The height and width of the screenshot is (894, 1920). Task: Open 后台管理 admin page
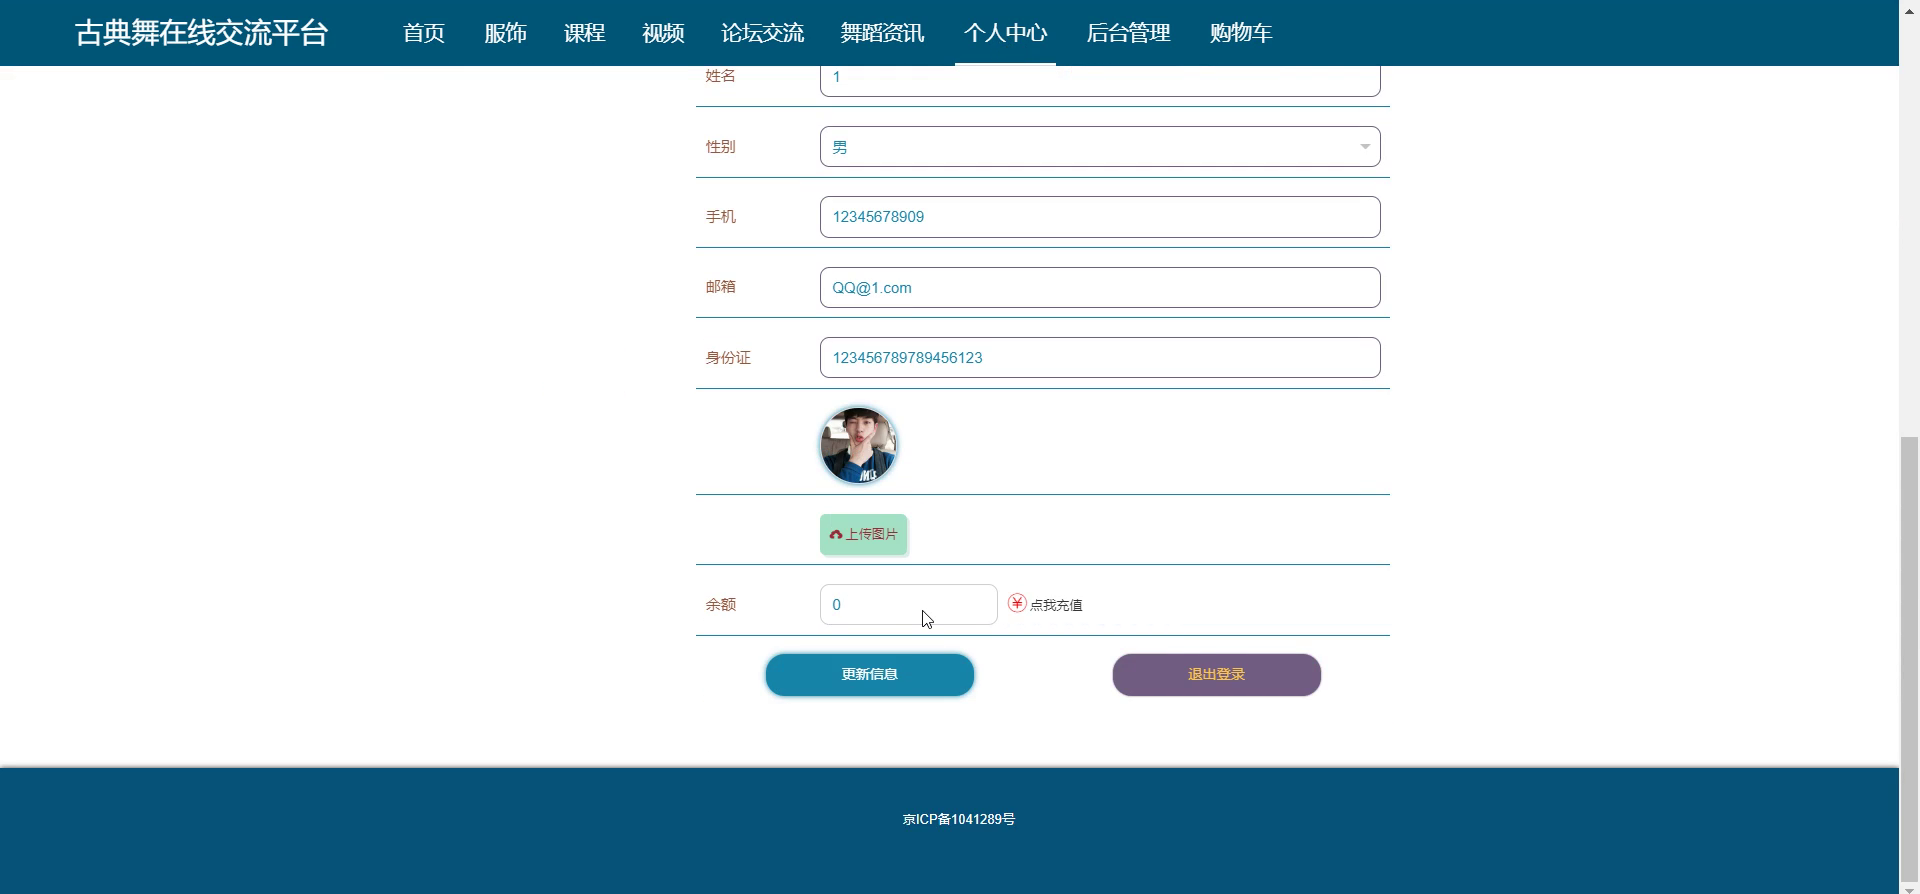[1128, 33]
